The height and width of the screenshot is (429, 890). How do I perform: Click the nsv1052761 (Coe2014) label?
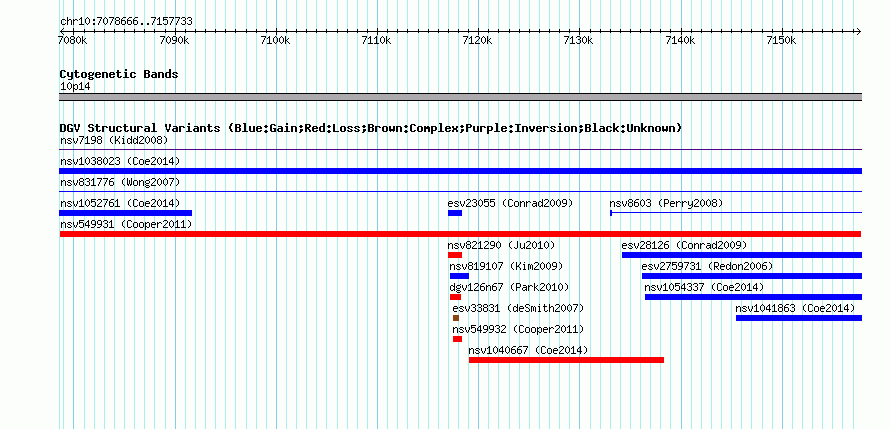tap(120, 203)
